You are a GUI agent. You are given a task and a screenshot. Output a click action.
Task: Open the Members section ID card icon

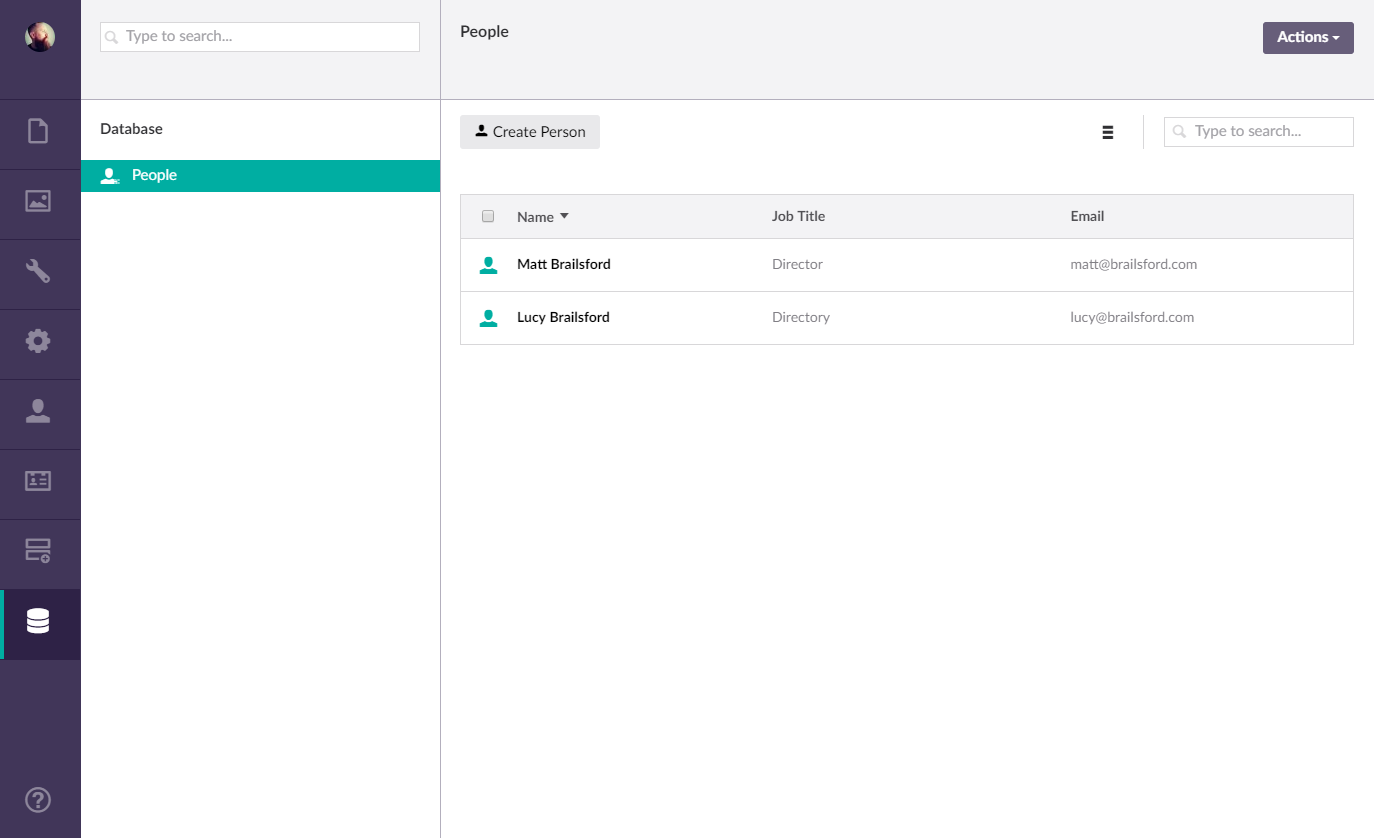[x=38, y=481]
